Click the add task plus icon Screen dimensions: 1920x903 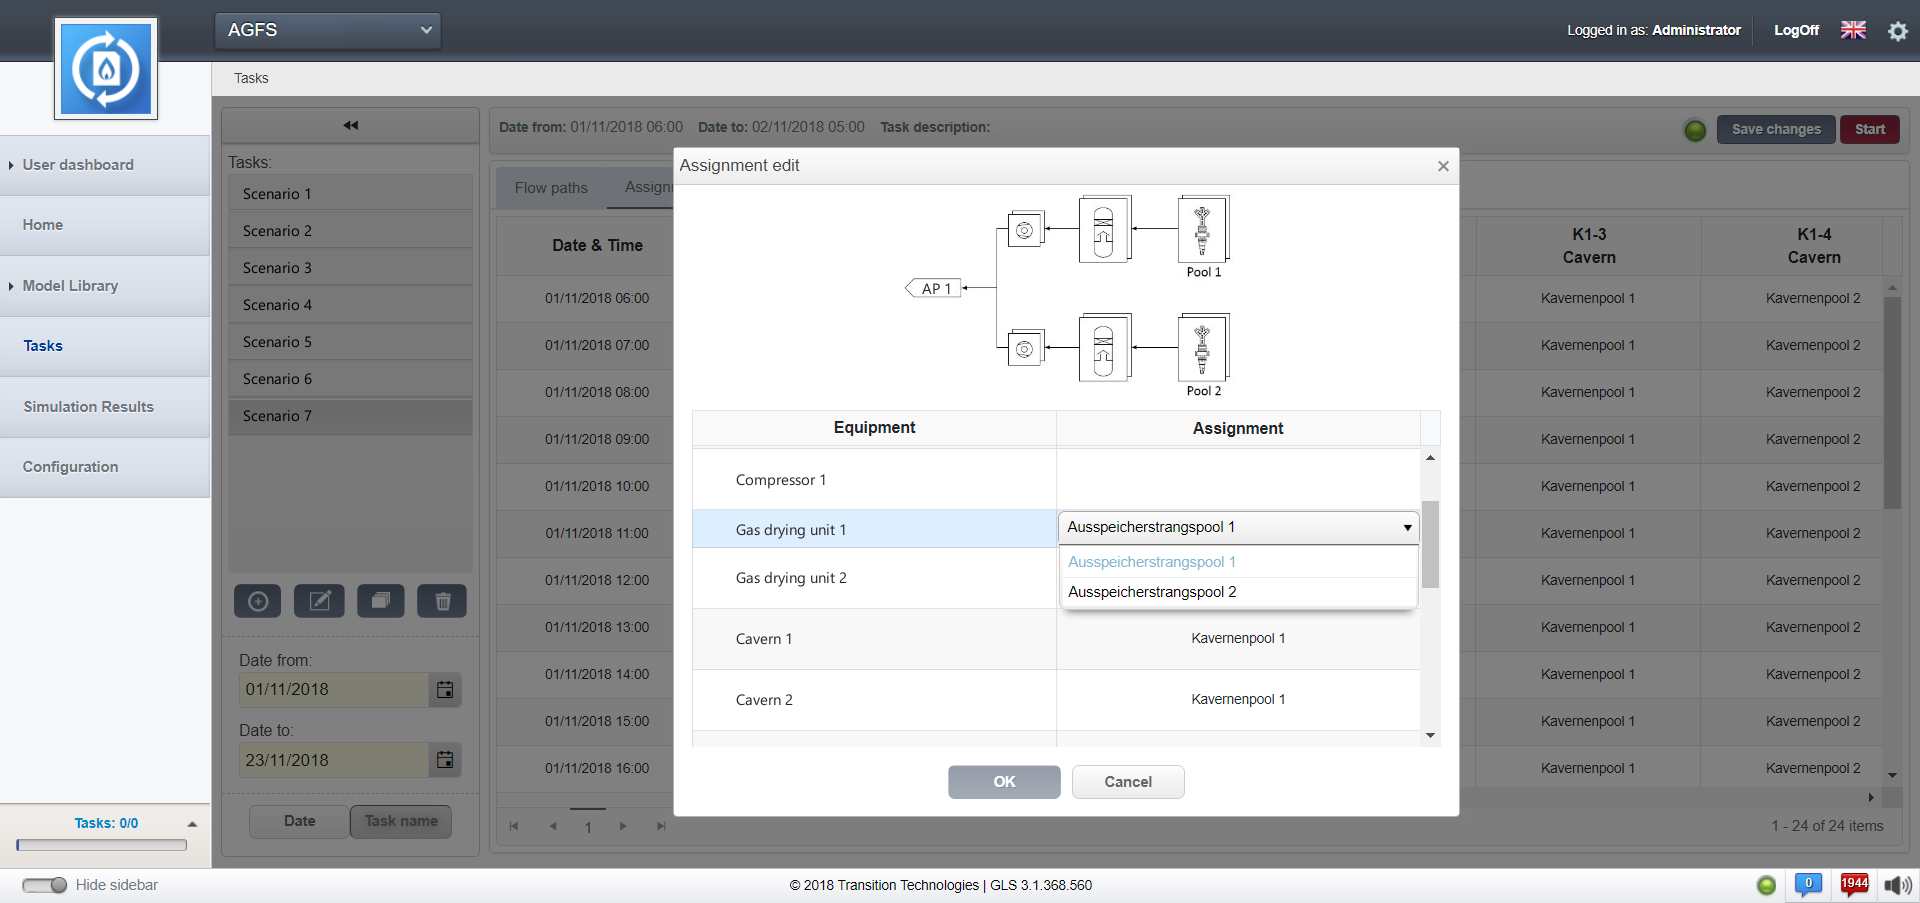coord(258,601)
